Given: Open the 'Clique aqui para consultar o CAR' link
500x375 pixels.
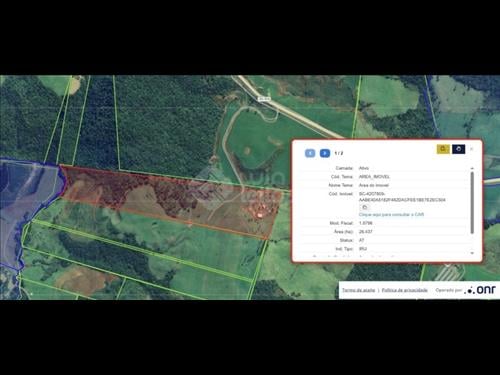Looking at the screenshot, I should (391, 215).
